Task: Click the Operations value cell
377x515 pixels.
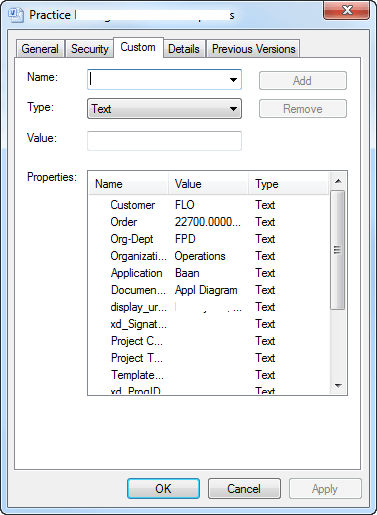Action: pos(200,256)
